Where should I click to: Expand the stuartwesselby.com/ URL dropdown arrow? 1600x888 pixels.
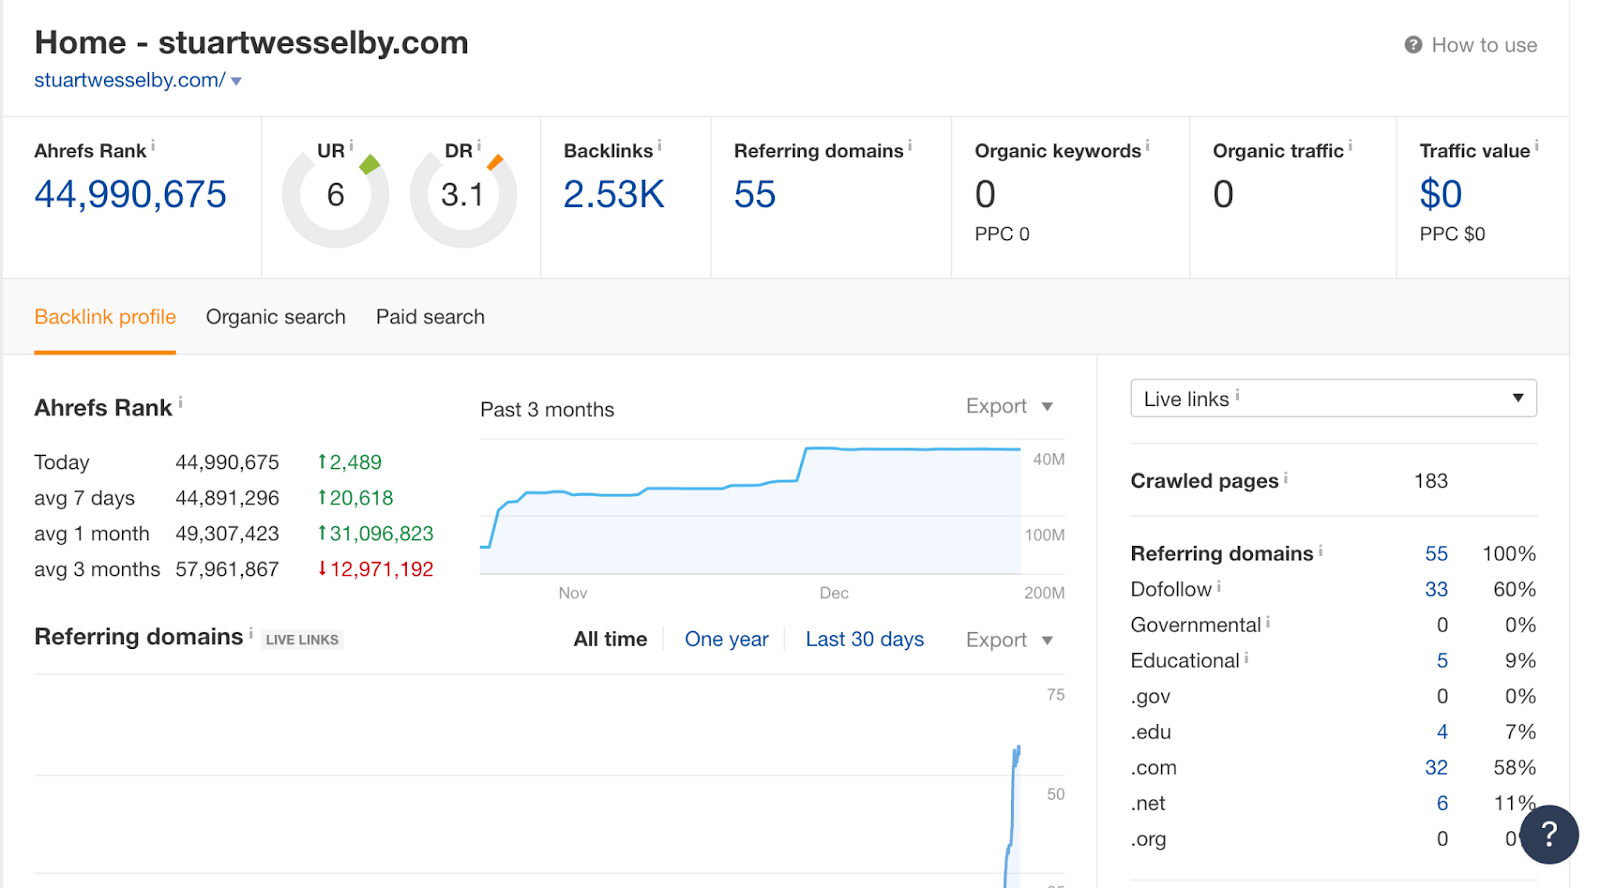(x=236, y=81)
